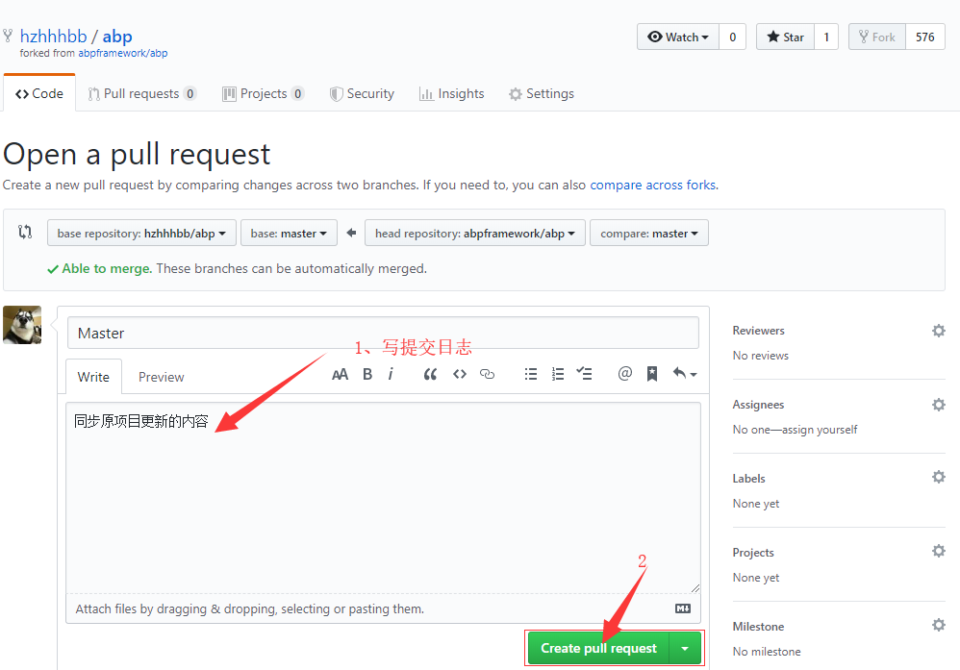Open the Milestone gear settings
This screenshot has height=670, width=960.
(x=939, y=625)
